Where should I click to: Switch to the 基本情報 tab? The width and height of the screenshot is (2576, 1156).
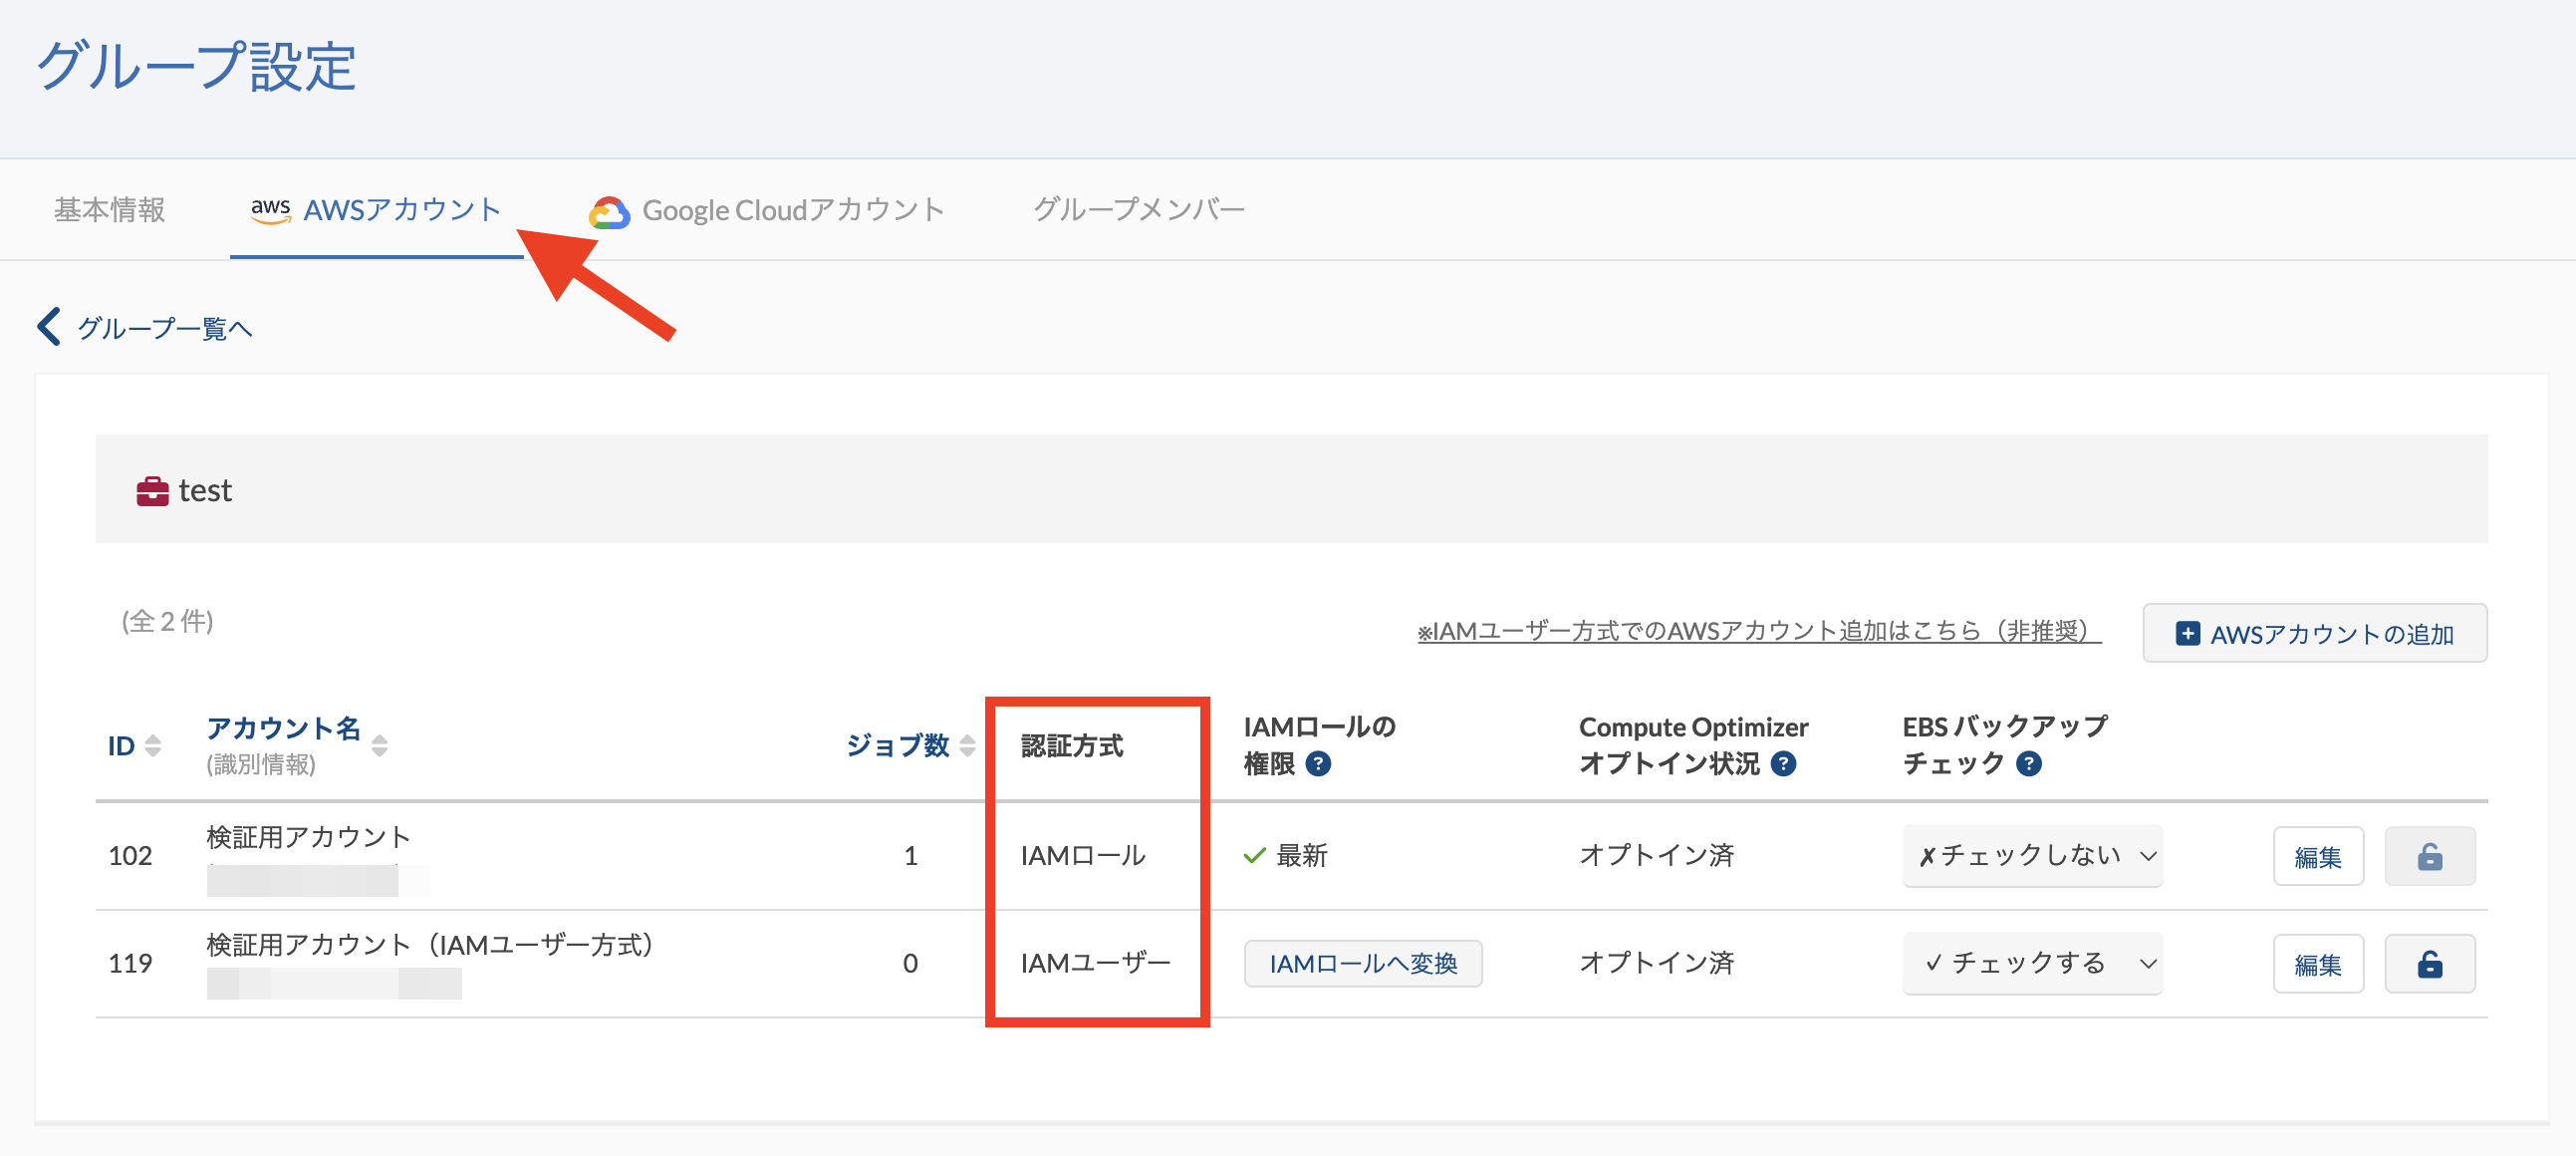pyautogui.click(x=110, y=210)
